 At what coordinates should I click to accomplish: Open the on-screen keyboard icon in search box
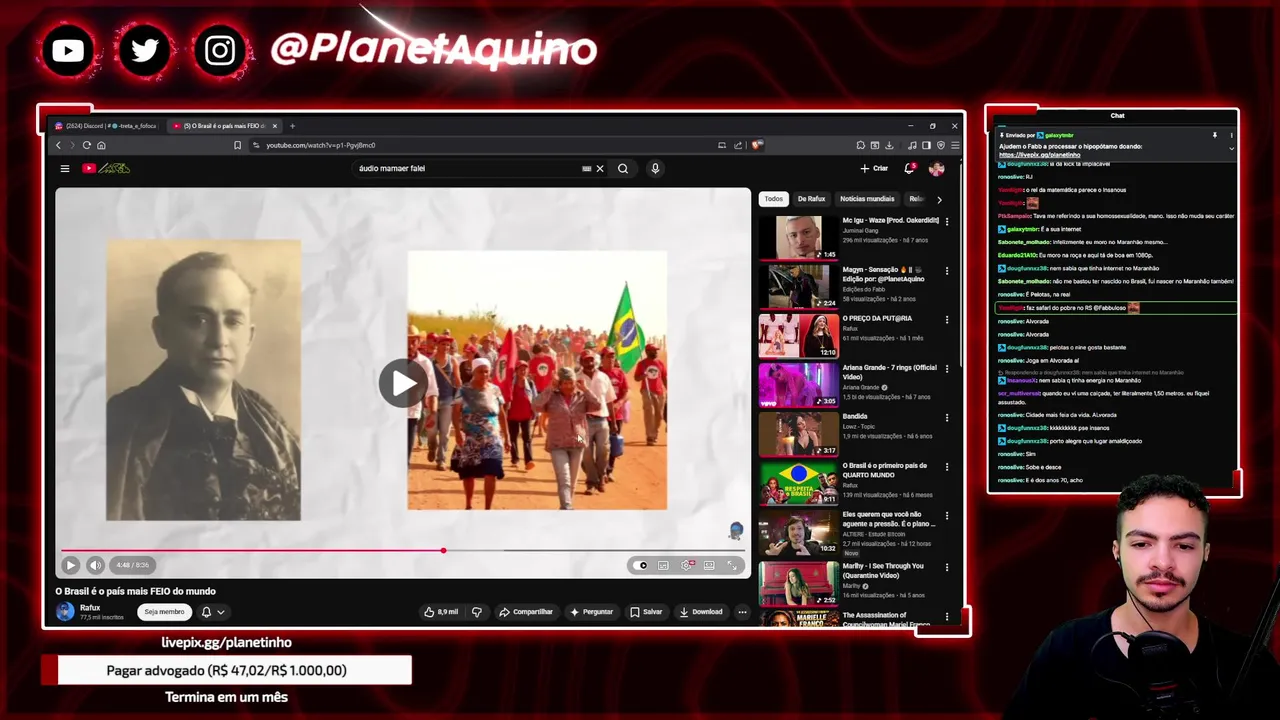[x=587, y=168]
